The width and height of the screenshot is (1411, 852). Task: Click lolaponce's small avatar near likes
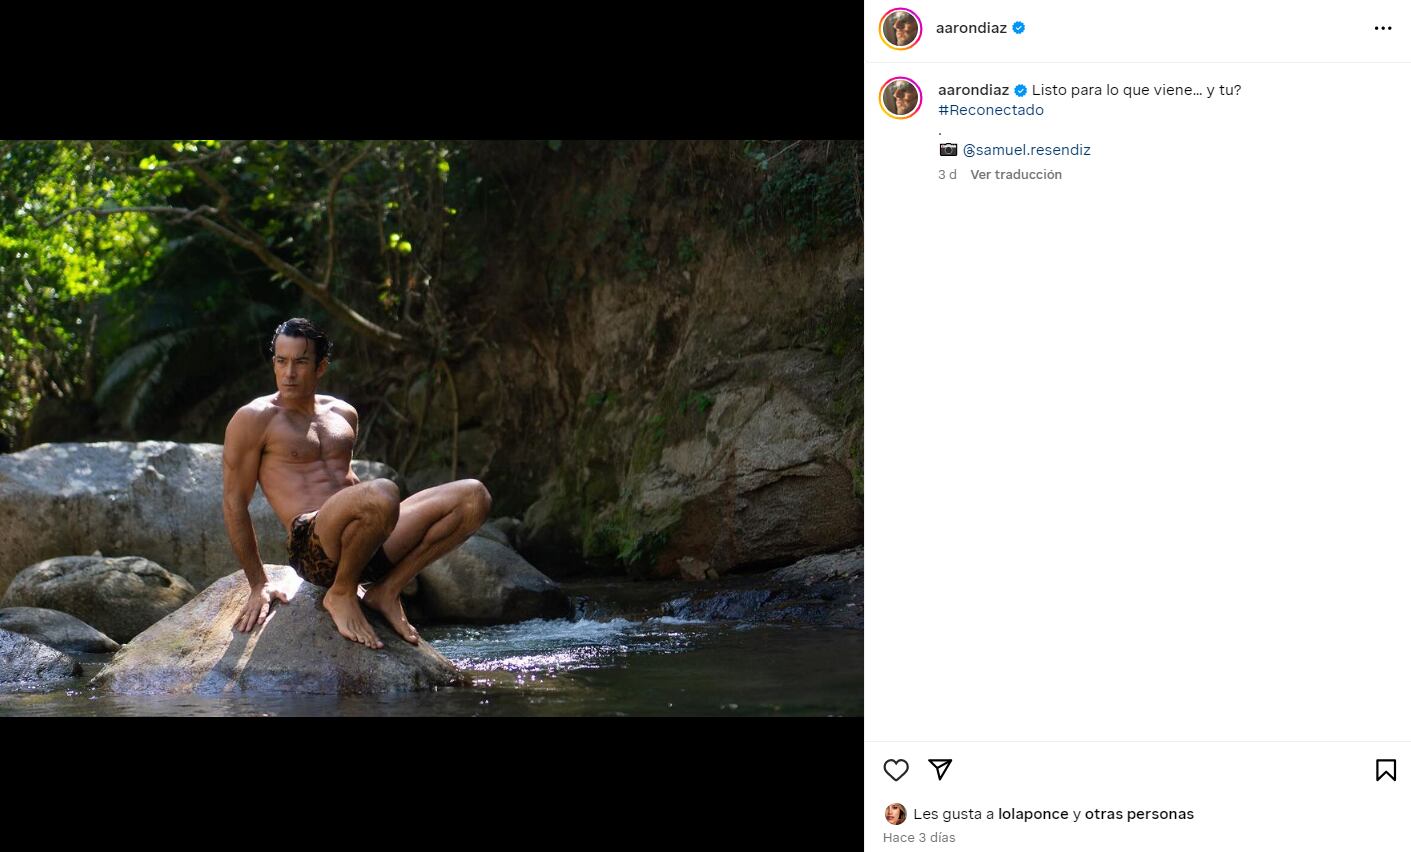tap(895, 814)
